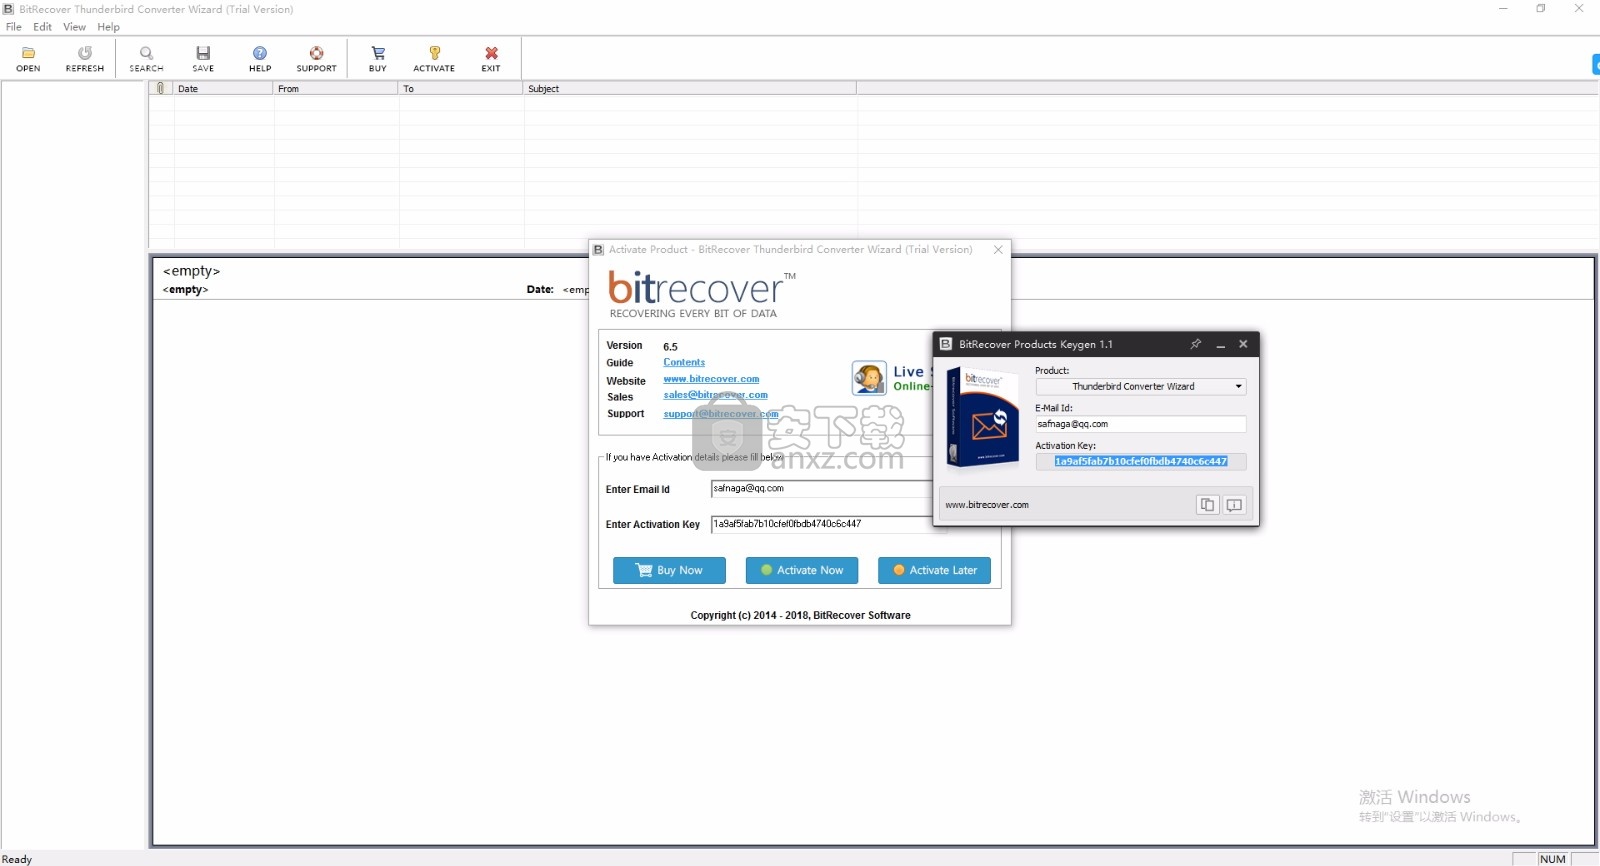Sort by the From column header
Viewport: 1600px width, 866px height.
[x=335, y=88]
